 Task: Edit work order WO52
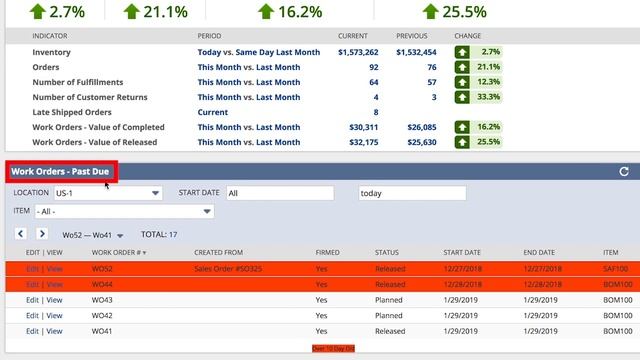(32, 269)
